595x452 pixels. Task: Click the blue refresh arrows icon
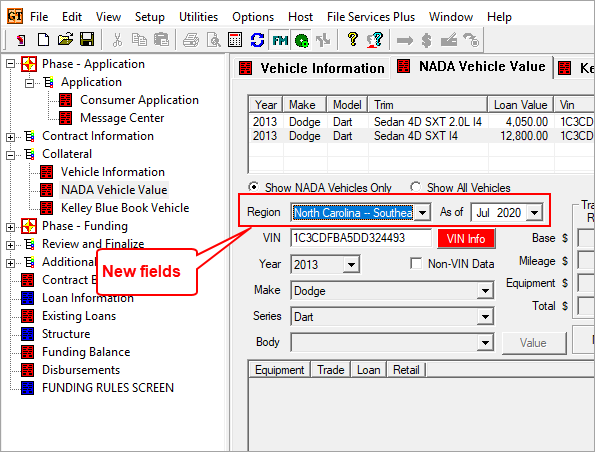(x=257, y=39)
